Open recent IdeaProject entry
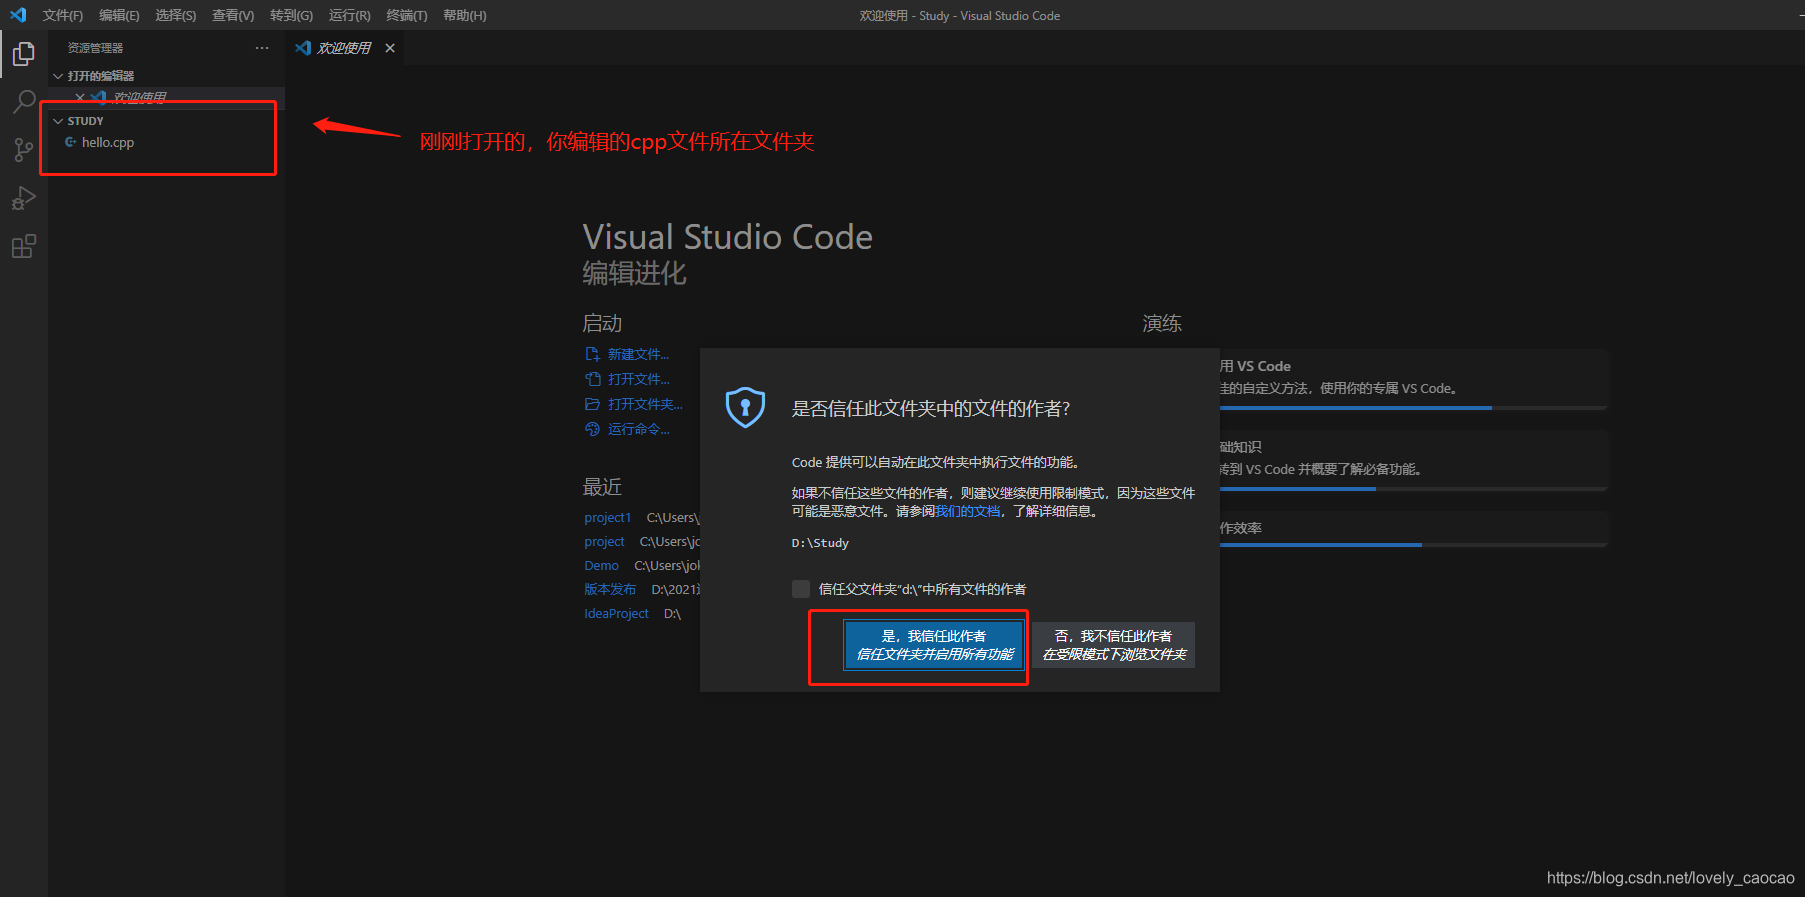The height and width of the screenshot is (897, 1805). pyautogui.click(x=616, y=614)
